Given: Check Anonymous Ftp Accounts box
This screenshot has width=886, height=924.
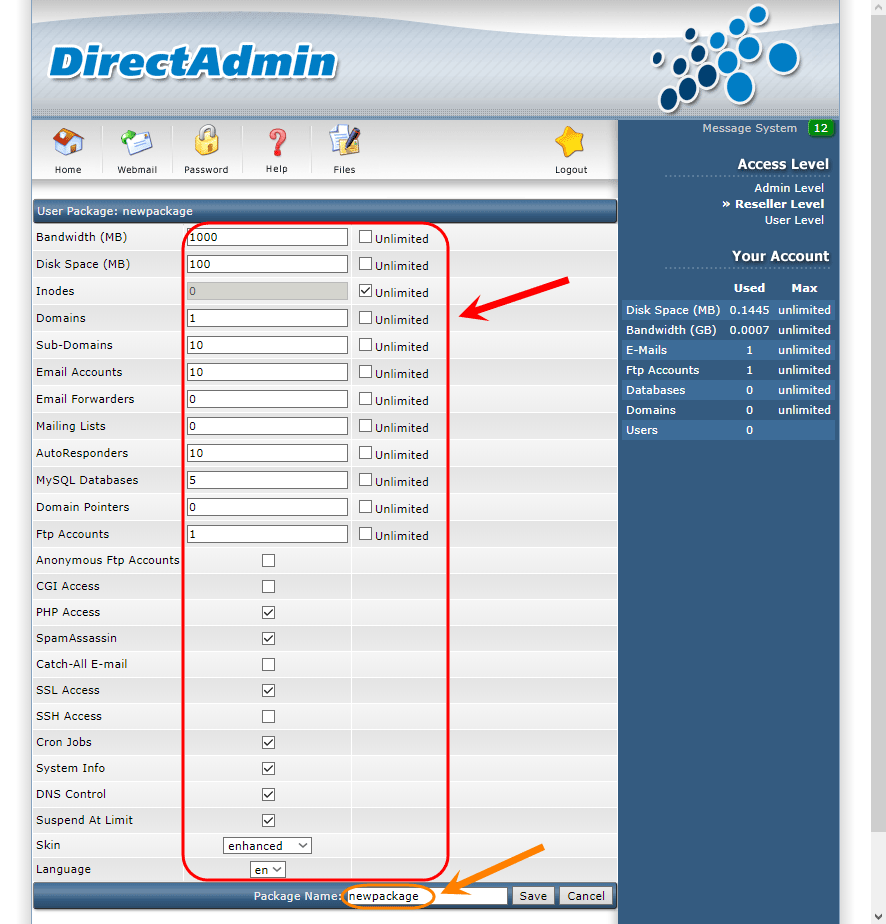Looking at the screenshot, I should 269,560.
